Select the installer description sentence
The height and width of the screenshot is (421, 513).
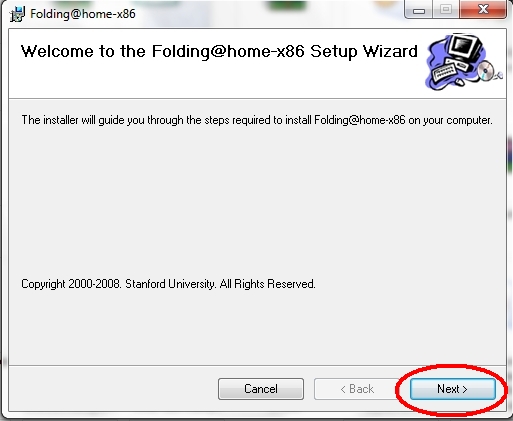[257, 120]
